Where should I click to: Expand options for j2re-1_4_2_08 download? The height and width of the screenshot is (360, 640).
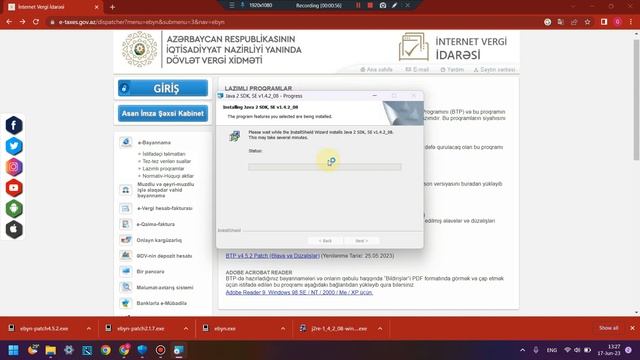[380, 329]
